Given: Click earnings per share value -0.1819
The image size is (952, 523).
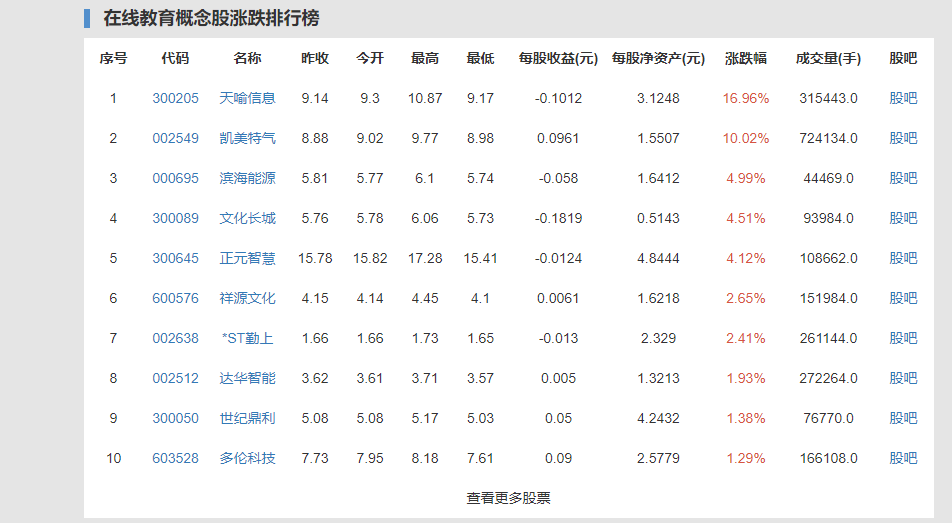Looking at the screenshot, I should click(558, 219).
